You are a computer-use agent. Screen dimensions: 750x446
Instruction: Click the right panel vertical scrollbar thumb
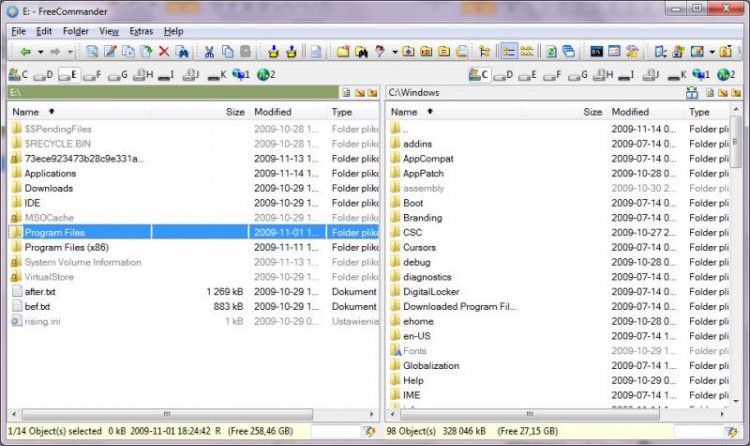[736, 142]
